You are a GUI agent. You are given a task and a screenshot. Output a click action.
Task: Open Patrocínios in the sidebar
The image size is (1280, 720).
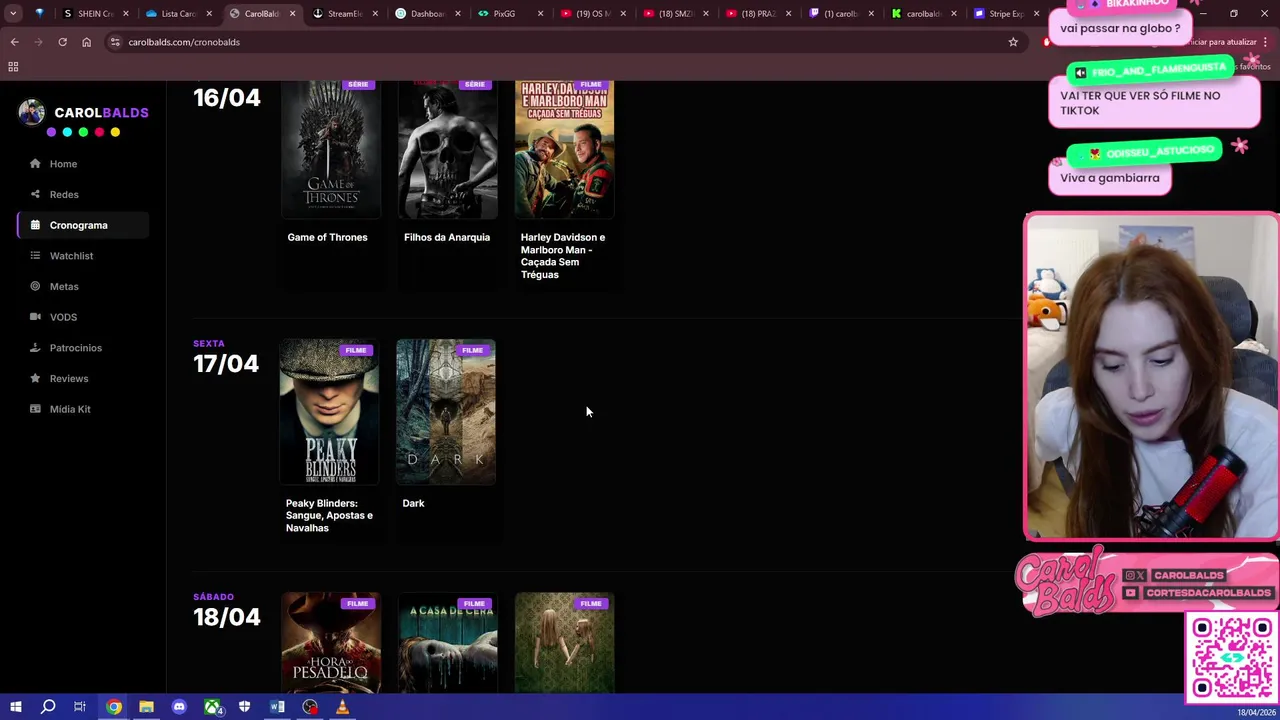point(83,348)
